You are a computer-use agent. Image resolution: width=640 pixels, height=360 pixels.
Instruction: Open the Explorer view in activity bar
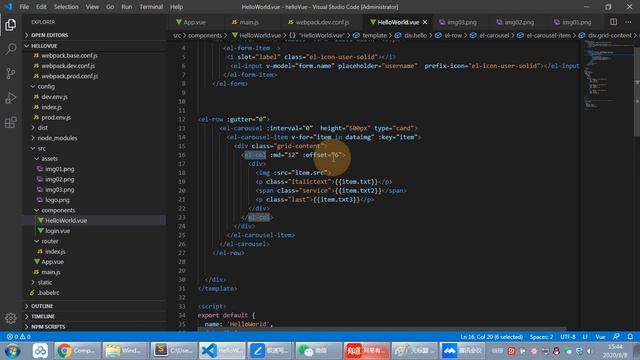pyautogui.click(x=11, y=25)
